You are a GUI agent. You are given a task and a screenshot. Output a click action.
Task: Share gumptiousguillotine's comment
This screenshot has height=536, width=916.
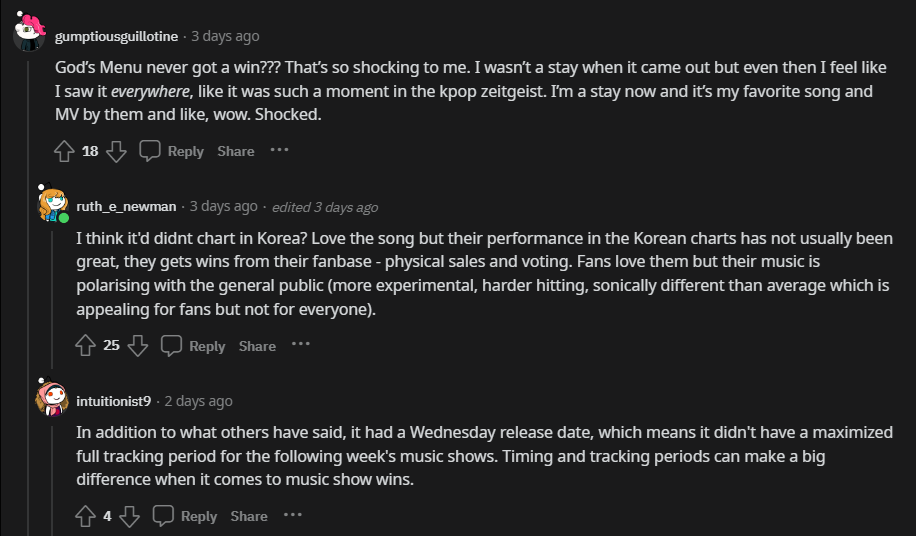(236, 151)
